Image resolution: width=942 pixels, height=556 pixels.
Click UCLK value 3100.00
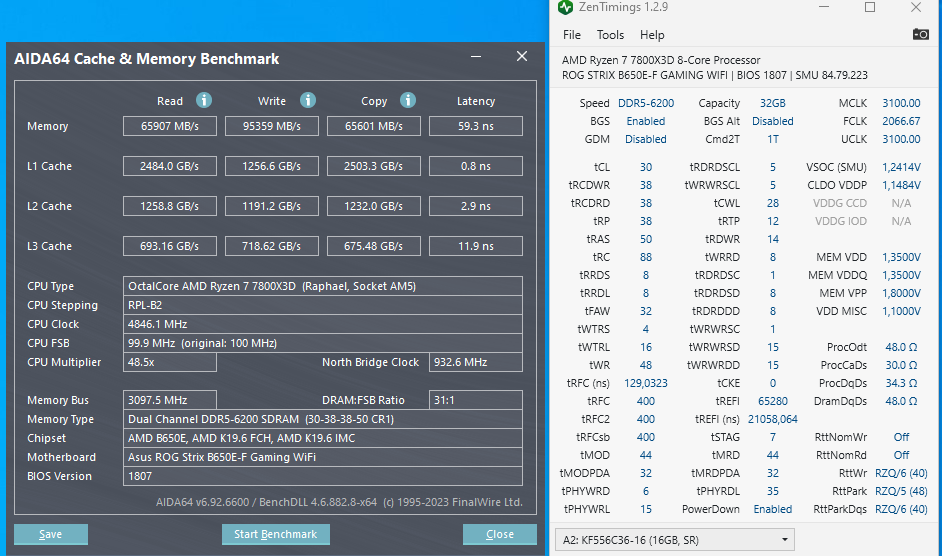[x=901, y=139]
